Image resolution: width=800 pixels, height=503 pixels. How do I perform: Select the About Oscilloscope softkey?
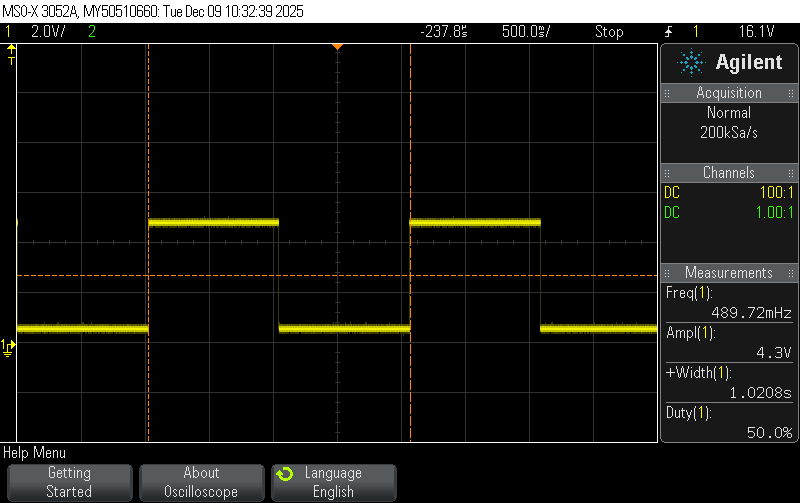(x=202, y=482)
